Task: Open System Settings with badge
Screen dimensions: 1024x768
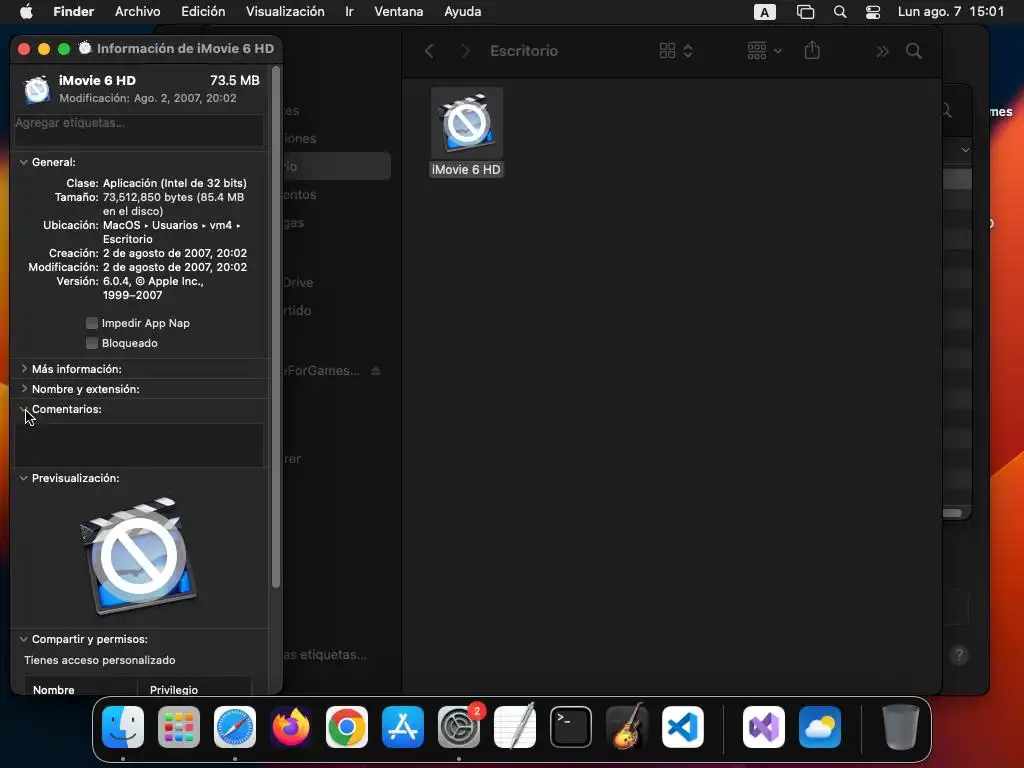Action: [459, 727]
